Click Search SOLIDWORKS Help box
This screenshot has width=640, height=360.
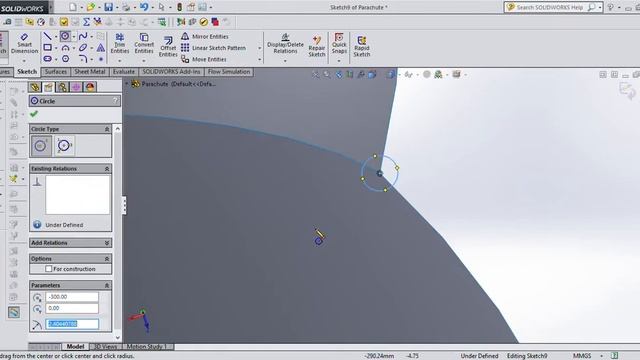[553, 7]
